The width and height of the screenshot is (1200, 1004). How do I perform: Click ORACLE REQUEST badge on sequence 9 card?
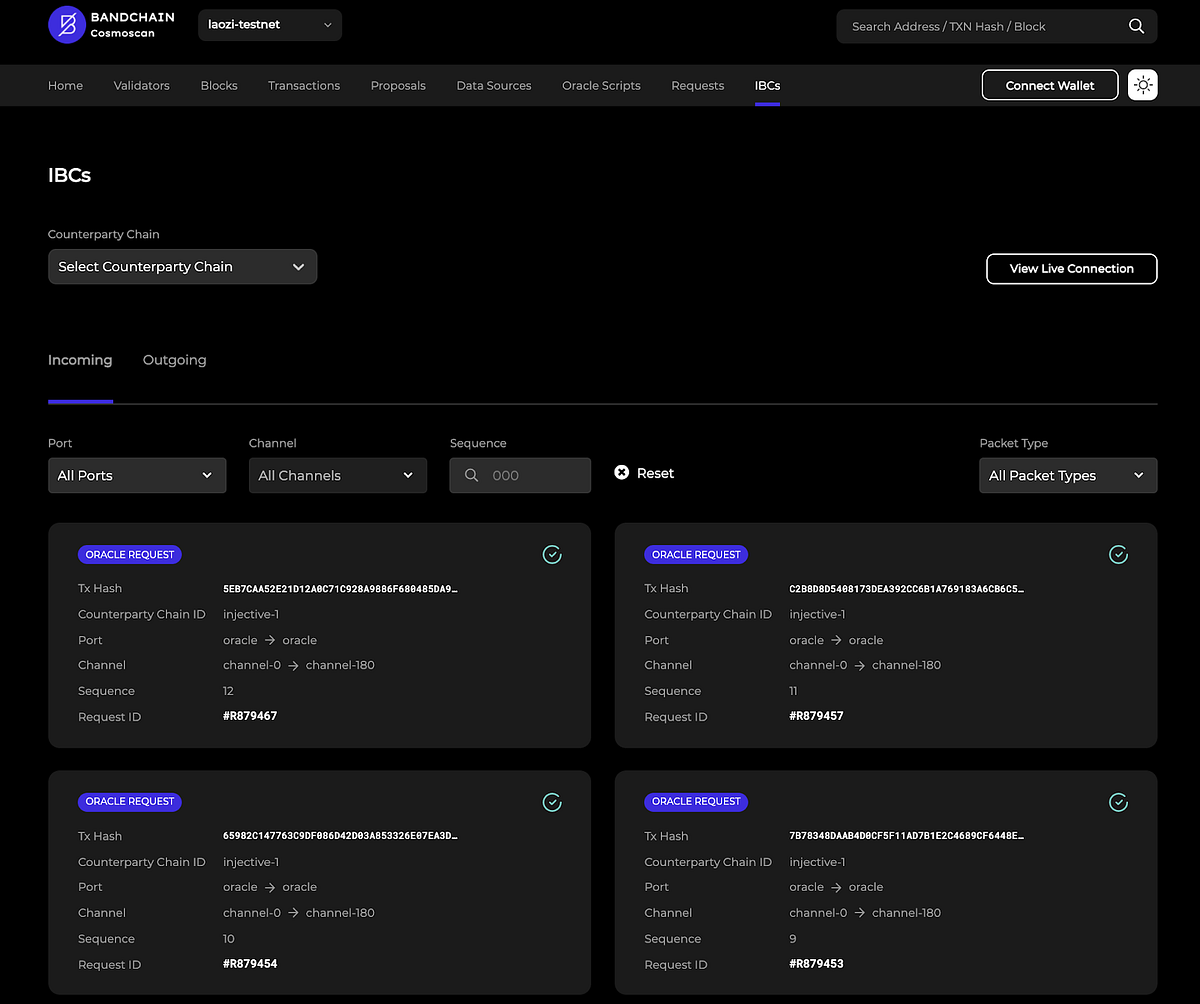[x=696, y=801]
